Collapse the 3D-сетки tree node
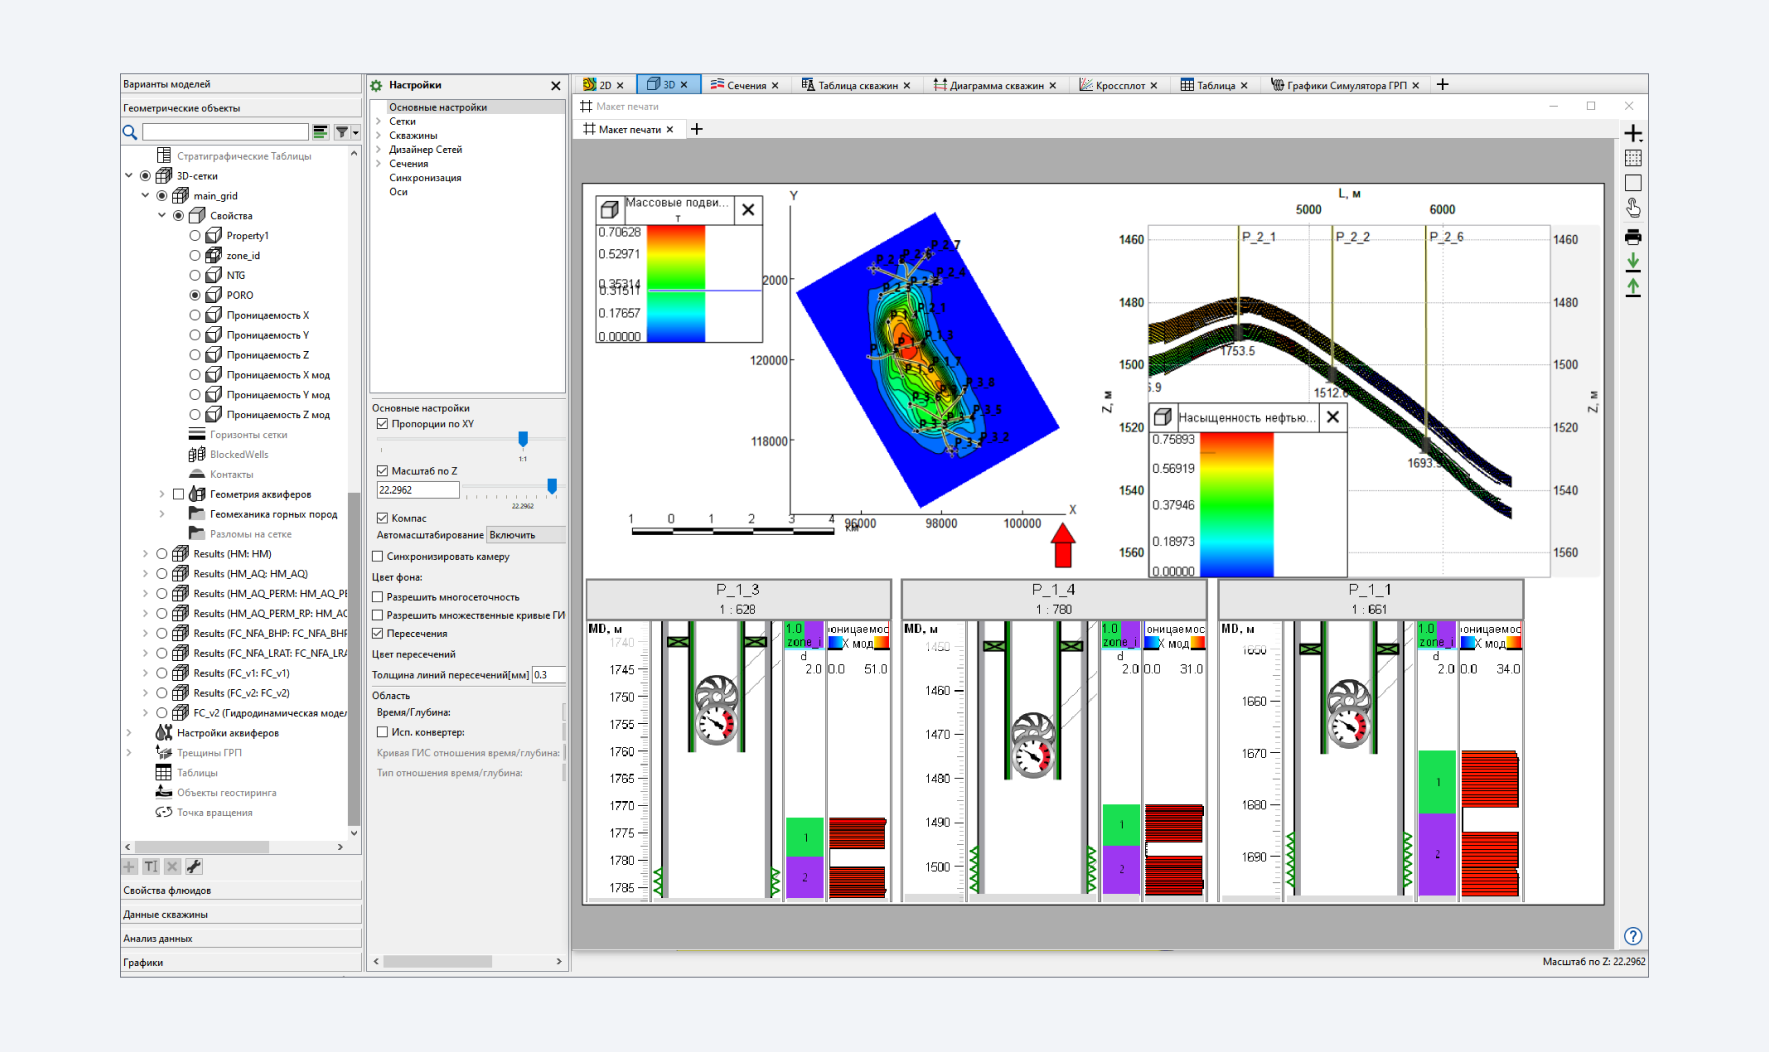This screenshot has height=1052, width=1769. (129, 176)
